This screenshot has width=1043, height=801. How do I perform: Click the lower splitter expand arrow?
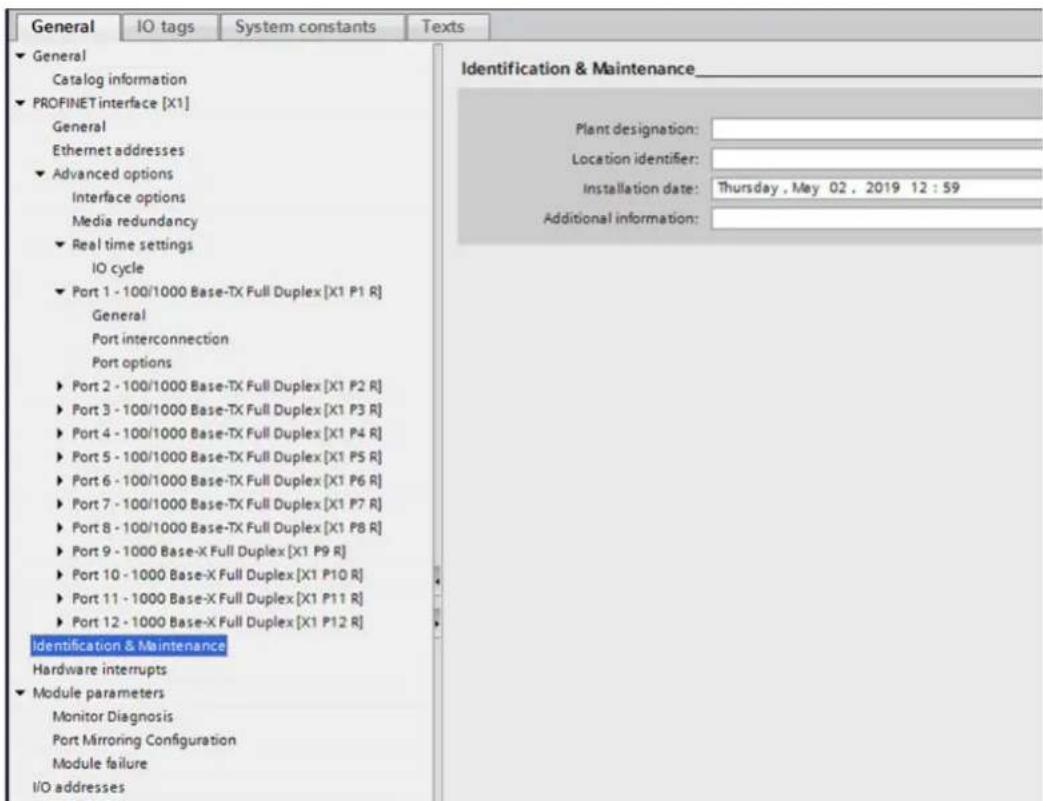[x=437, y=623]
